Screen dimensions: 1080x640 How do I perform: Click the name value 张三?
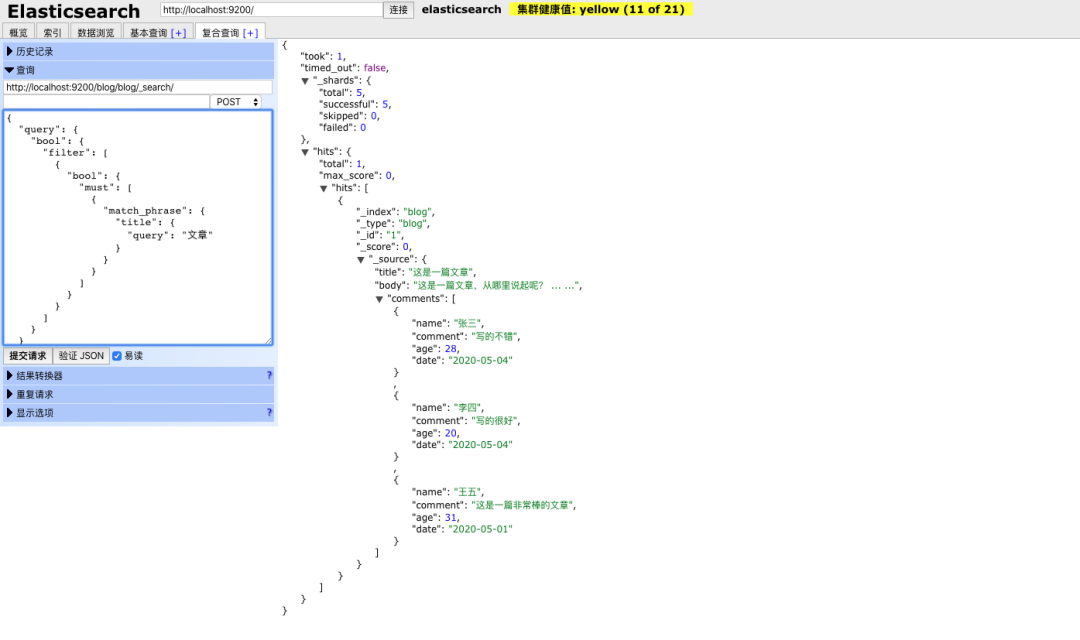468,324
